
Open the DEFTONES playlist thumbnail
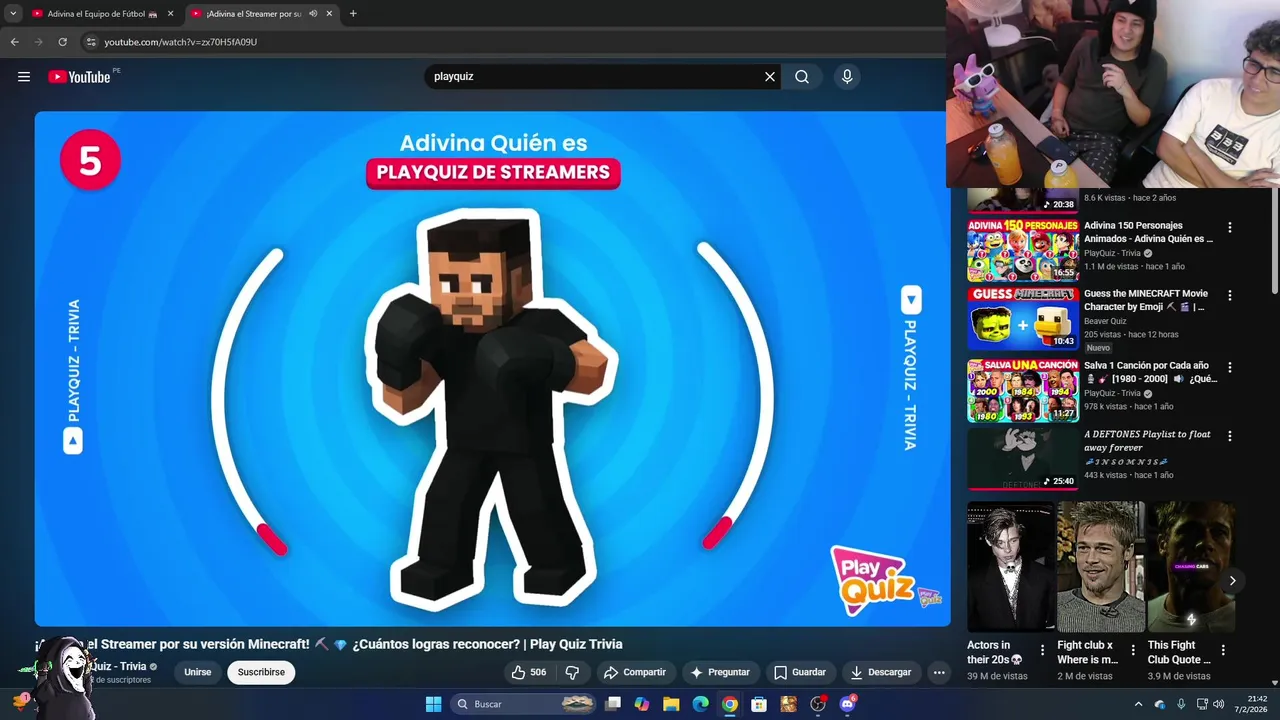[x=1022, y=459]
